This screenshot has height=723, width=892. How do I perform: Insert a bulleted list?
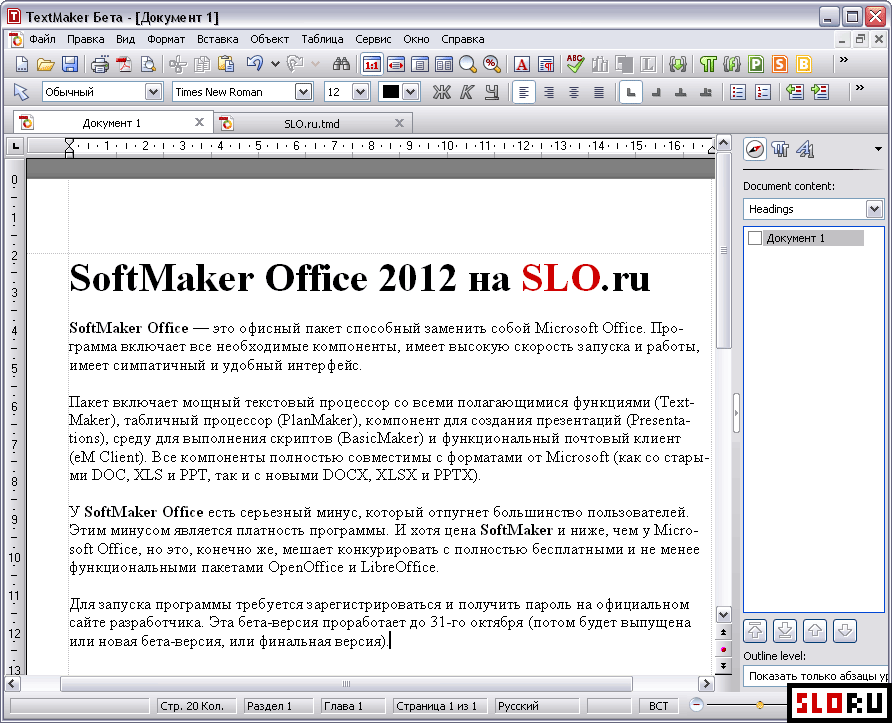tap(738, 92)
